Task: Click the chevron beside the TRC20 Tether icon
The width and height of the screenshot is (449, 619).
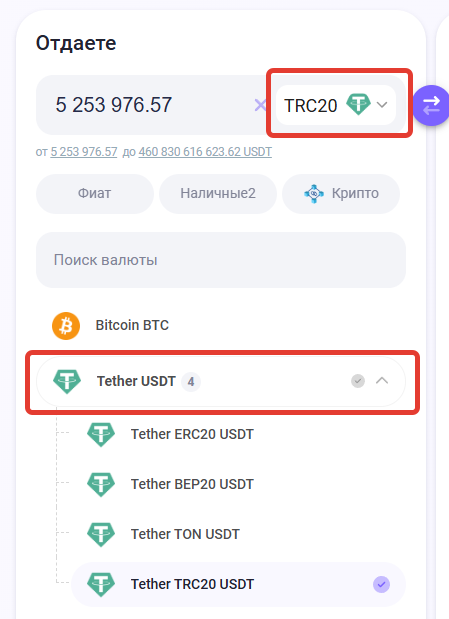Action: coord(382,105)
